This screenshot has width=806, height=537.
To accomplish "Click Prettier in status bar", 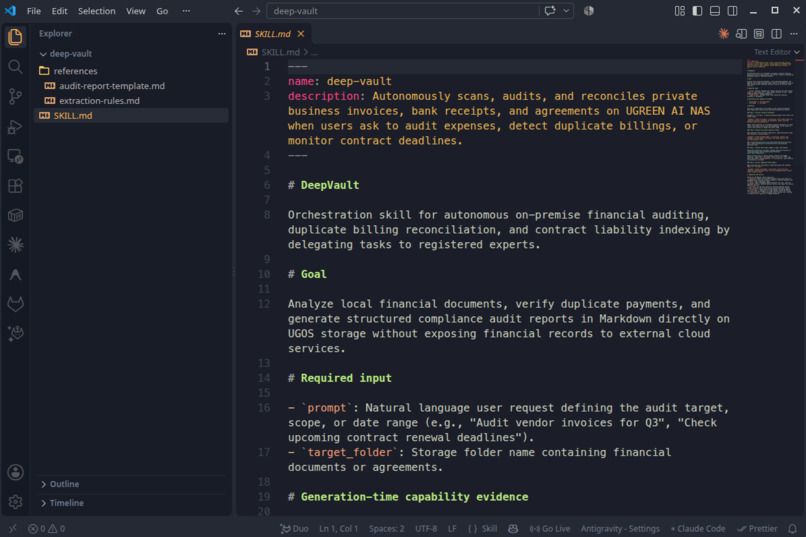I will 757,529.
